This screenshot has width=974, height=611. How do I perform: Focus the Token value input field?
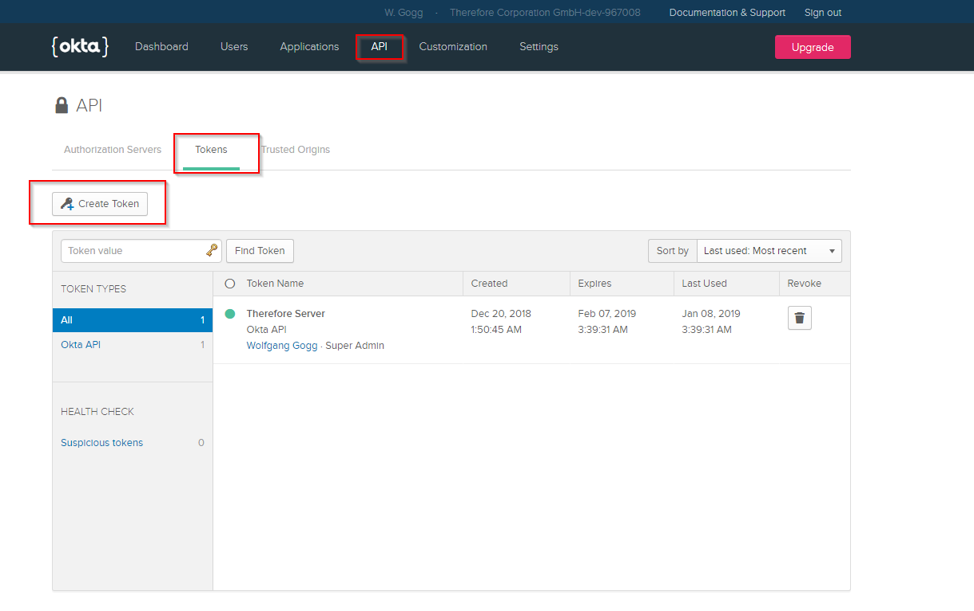(133, 251)
